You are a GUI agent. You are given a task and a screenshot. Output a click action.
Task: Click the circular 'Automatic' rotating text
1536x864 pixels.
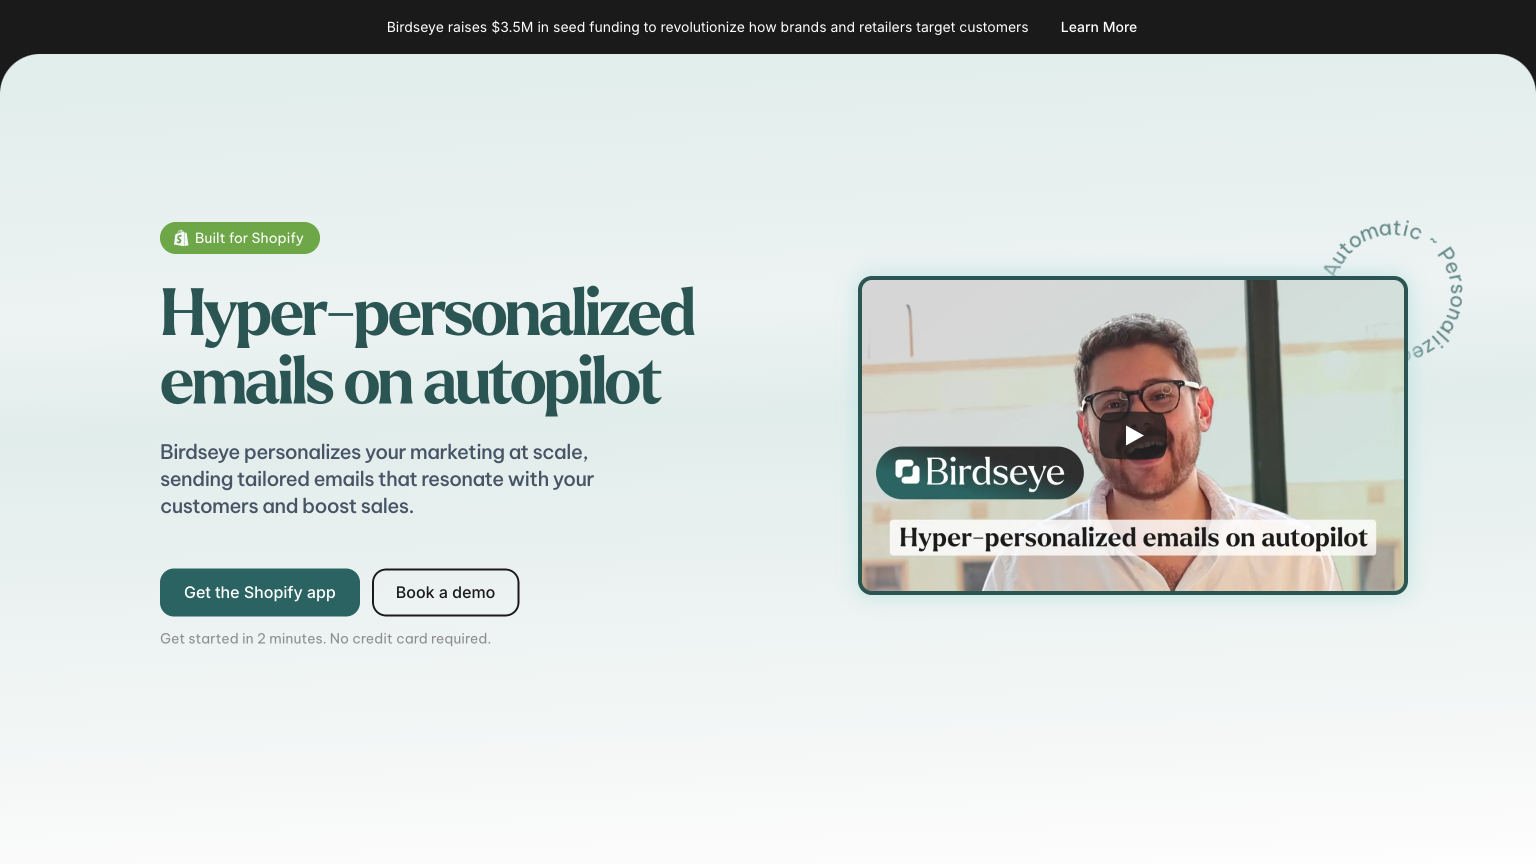coord(1371,244)
